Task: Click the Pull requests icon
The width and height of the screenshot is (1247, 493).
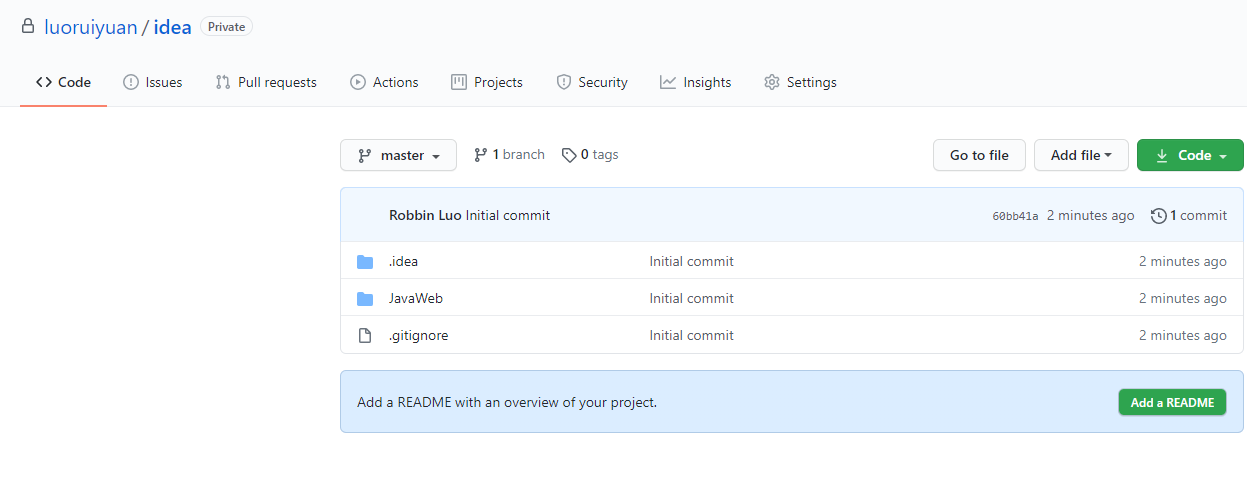Action: (x=223, y=82)
